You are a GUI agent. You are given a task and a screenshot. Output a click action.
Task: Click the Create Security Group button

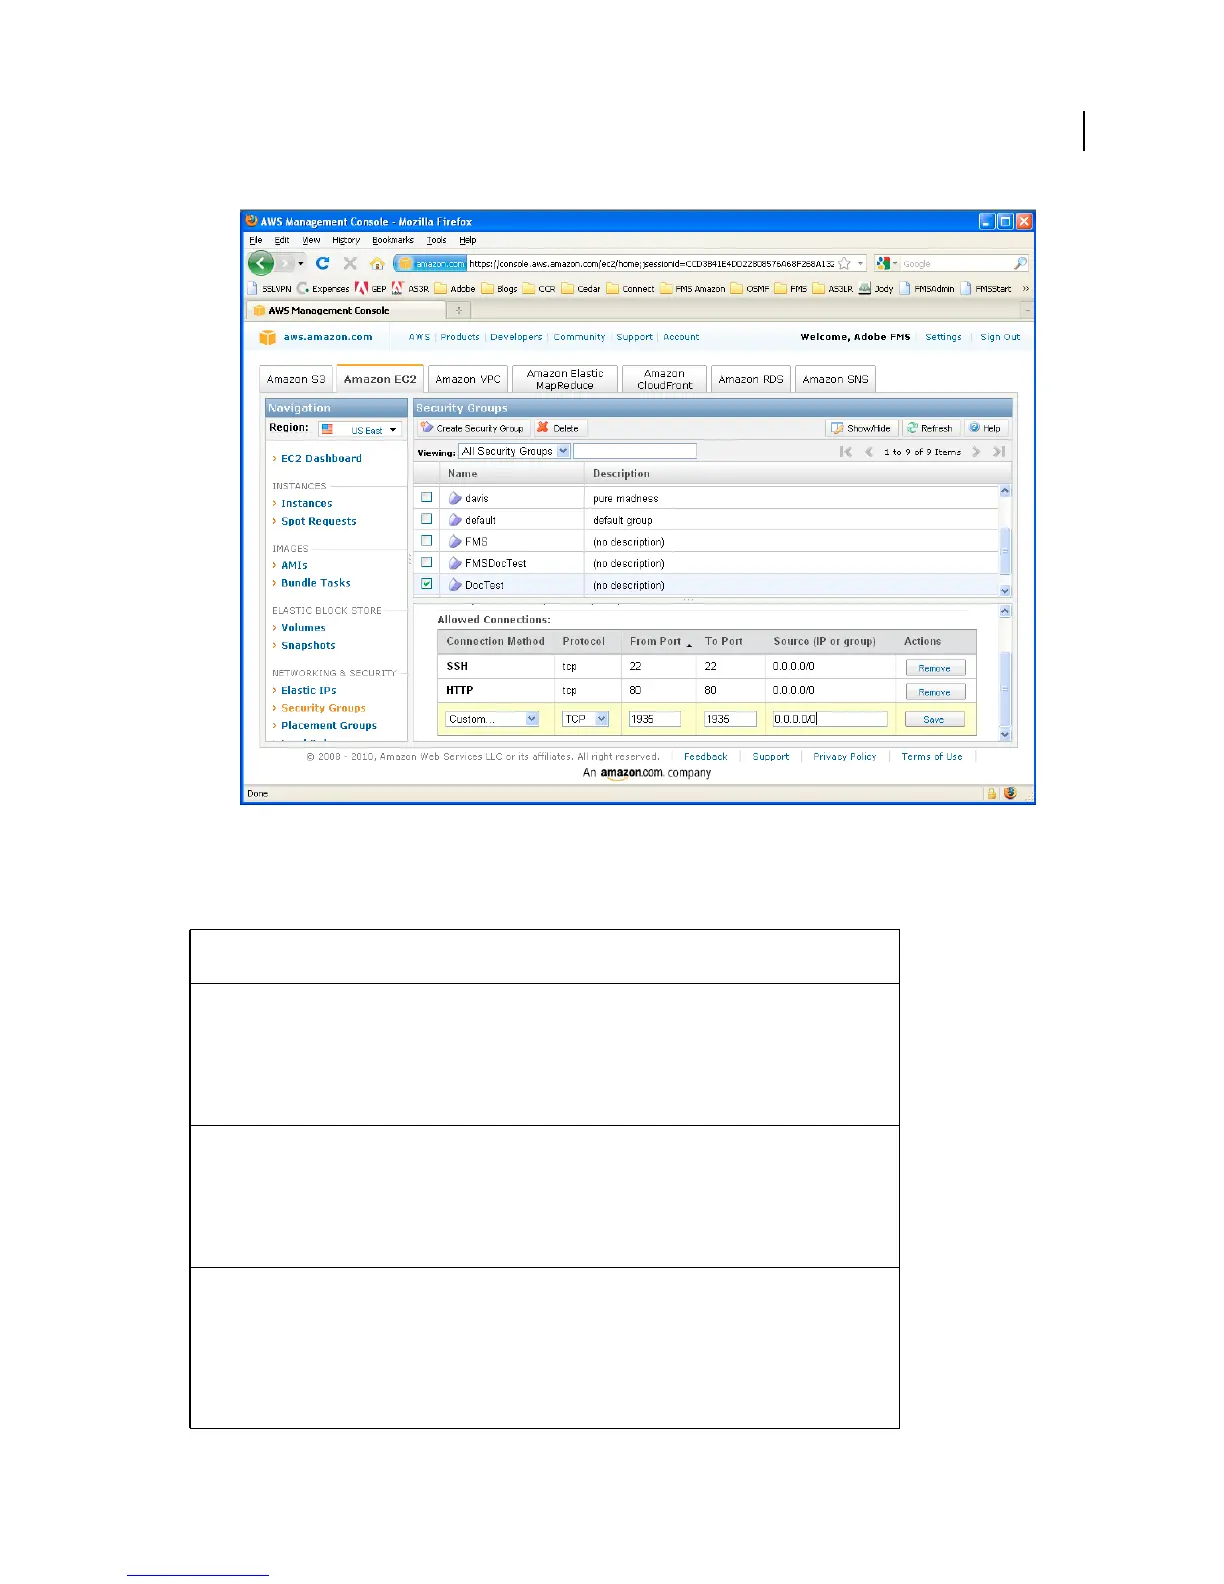pos(472,428)
